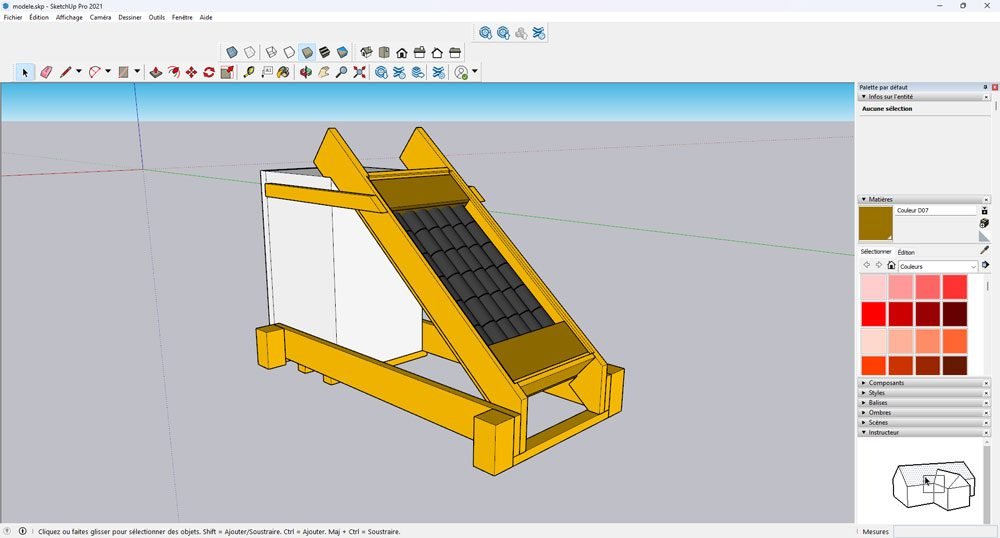The image size is (1000, 538).
Task: Select the Rectangle shape tool
Action: [x=124, y=72]
